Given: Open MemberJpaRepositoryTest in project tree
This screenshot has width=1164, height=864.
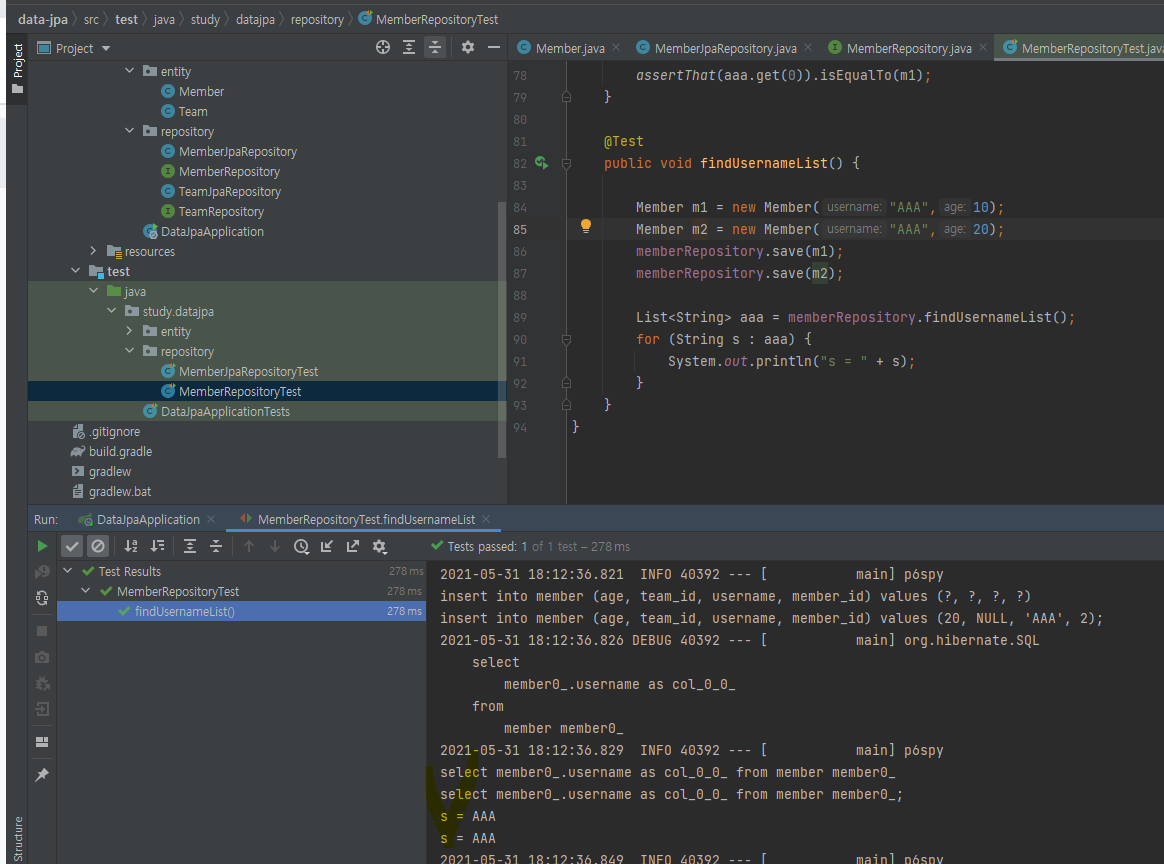Looking at the screenshot, I should click(248, 371).
